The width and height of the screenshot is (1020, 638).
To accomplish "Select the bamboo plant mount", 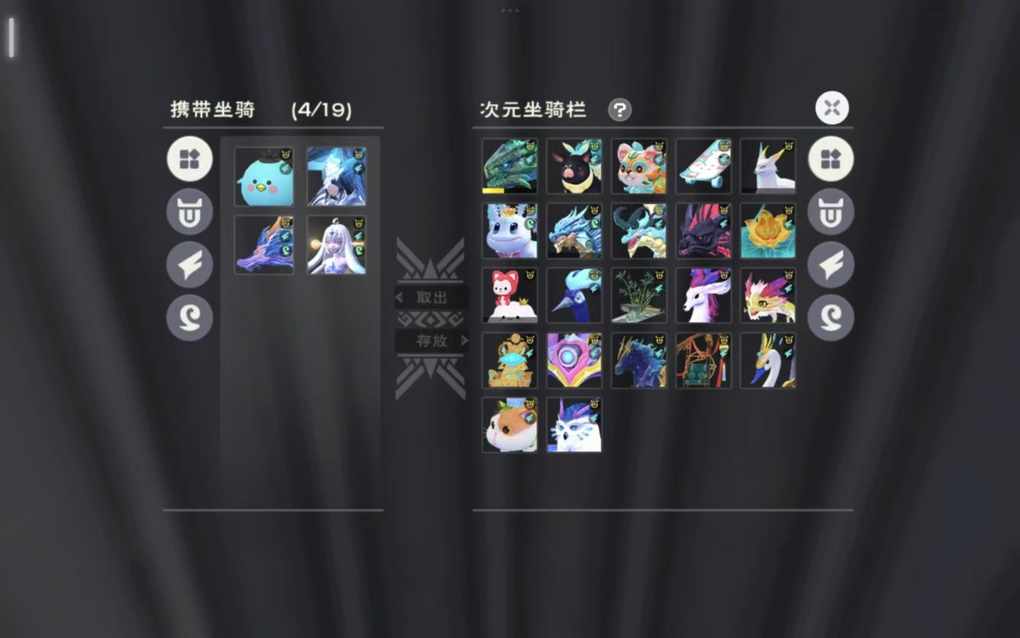I will (x=639, y=295).
